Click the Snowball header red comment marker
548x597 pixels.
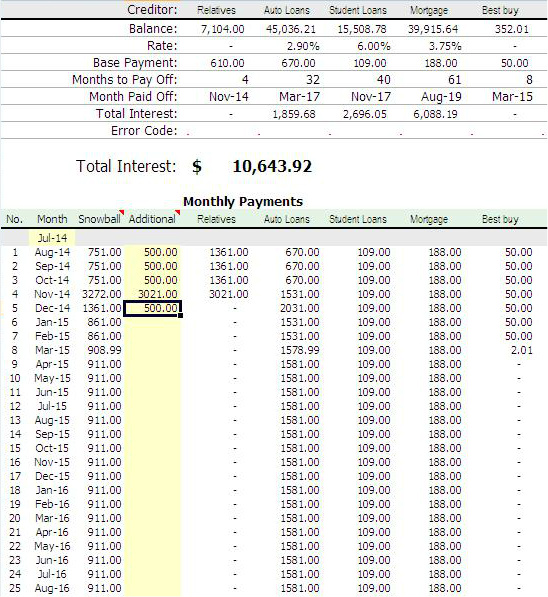point(121,212)
